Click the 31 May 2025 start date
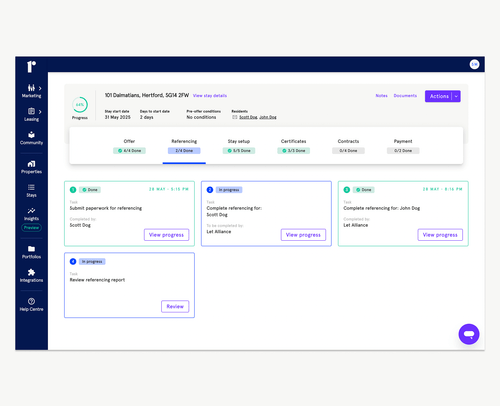 pos(118,117)
